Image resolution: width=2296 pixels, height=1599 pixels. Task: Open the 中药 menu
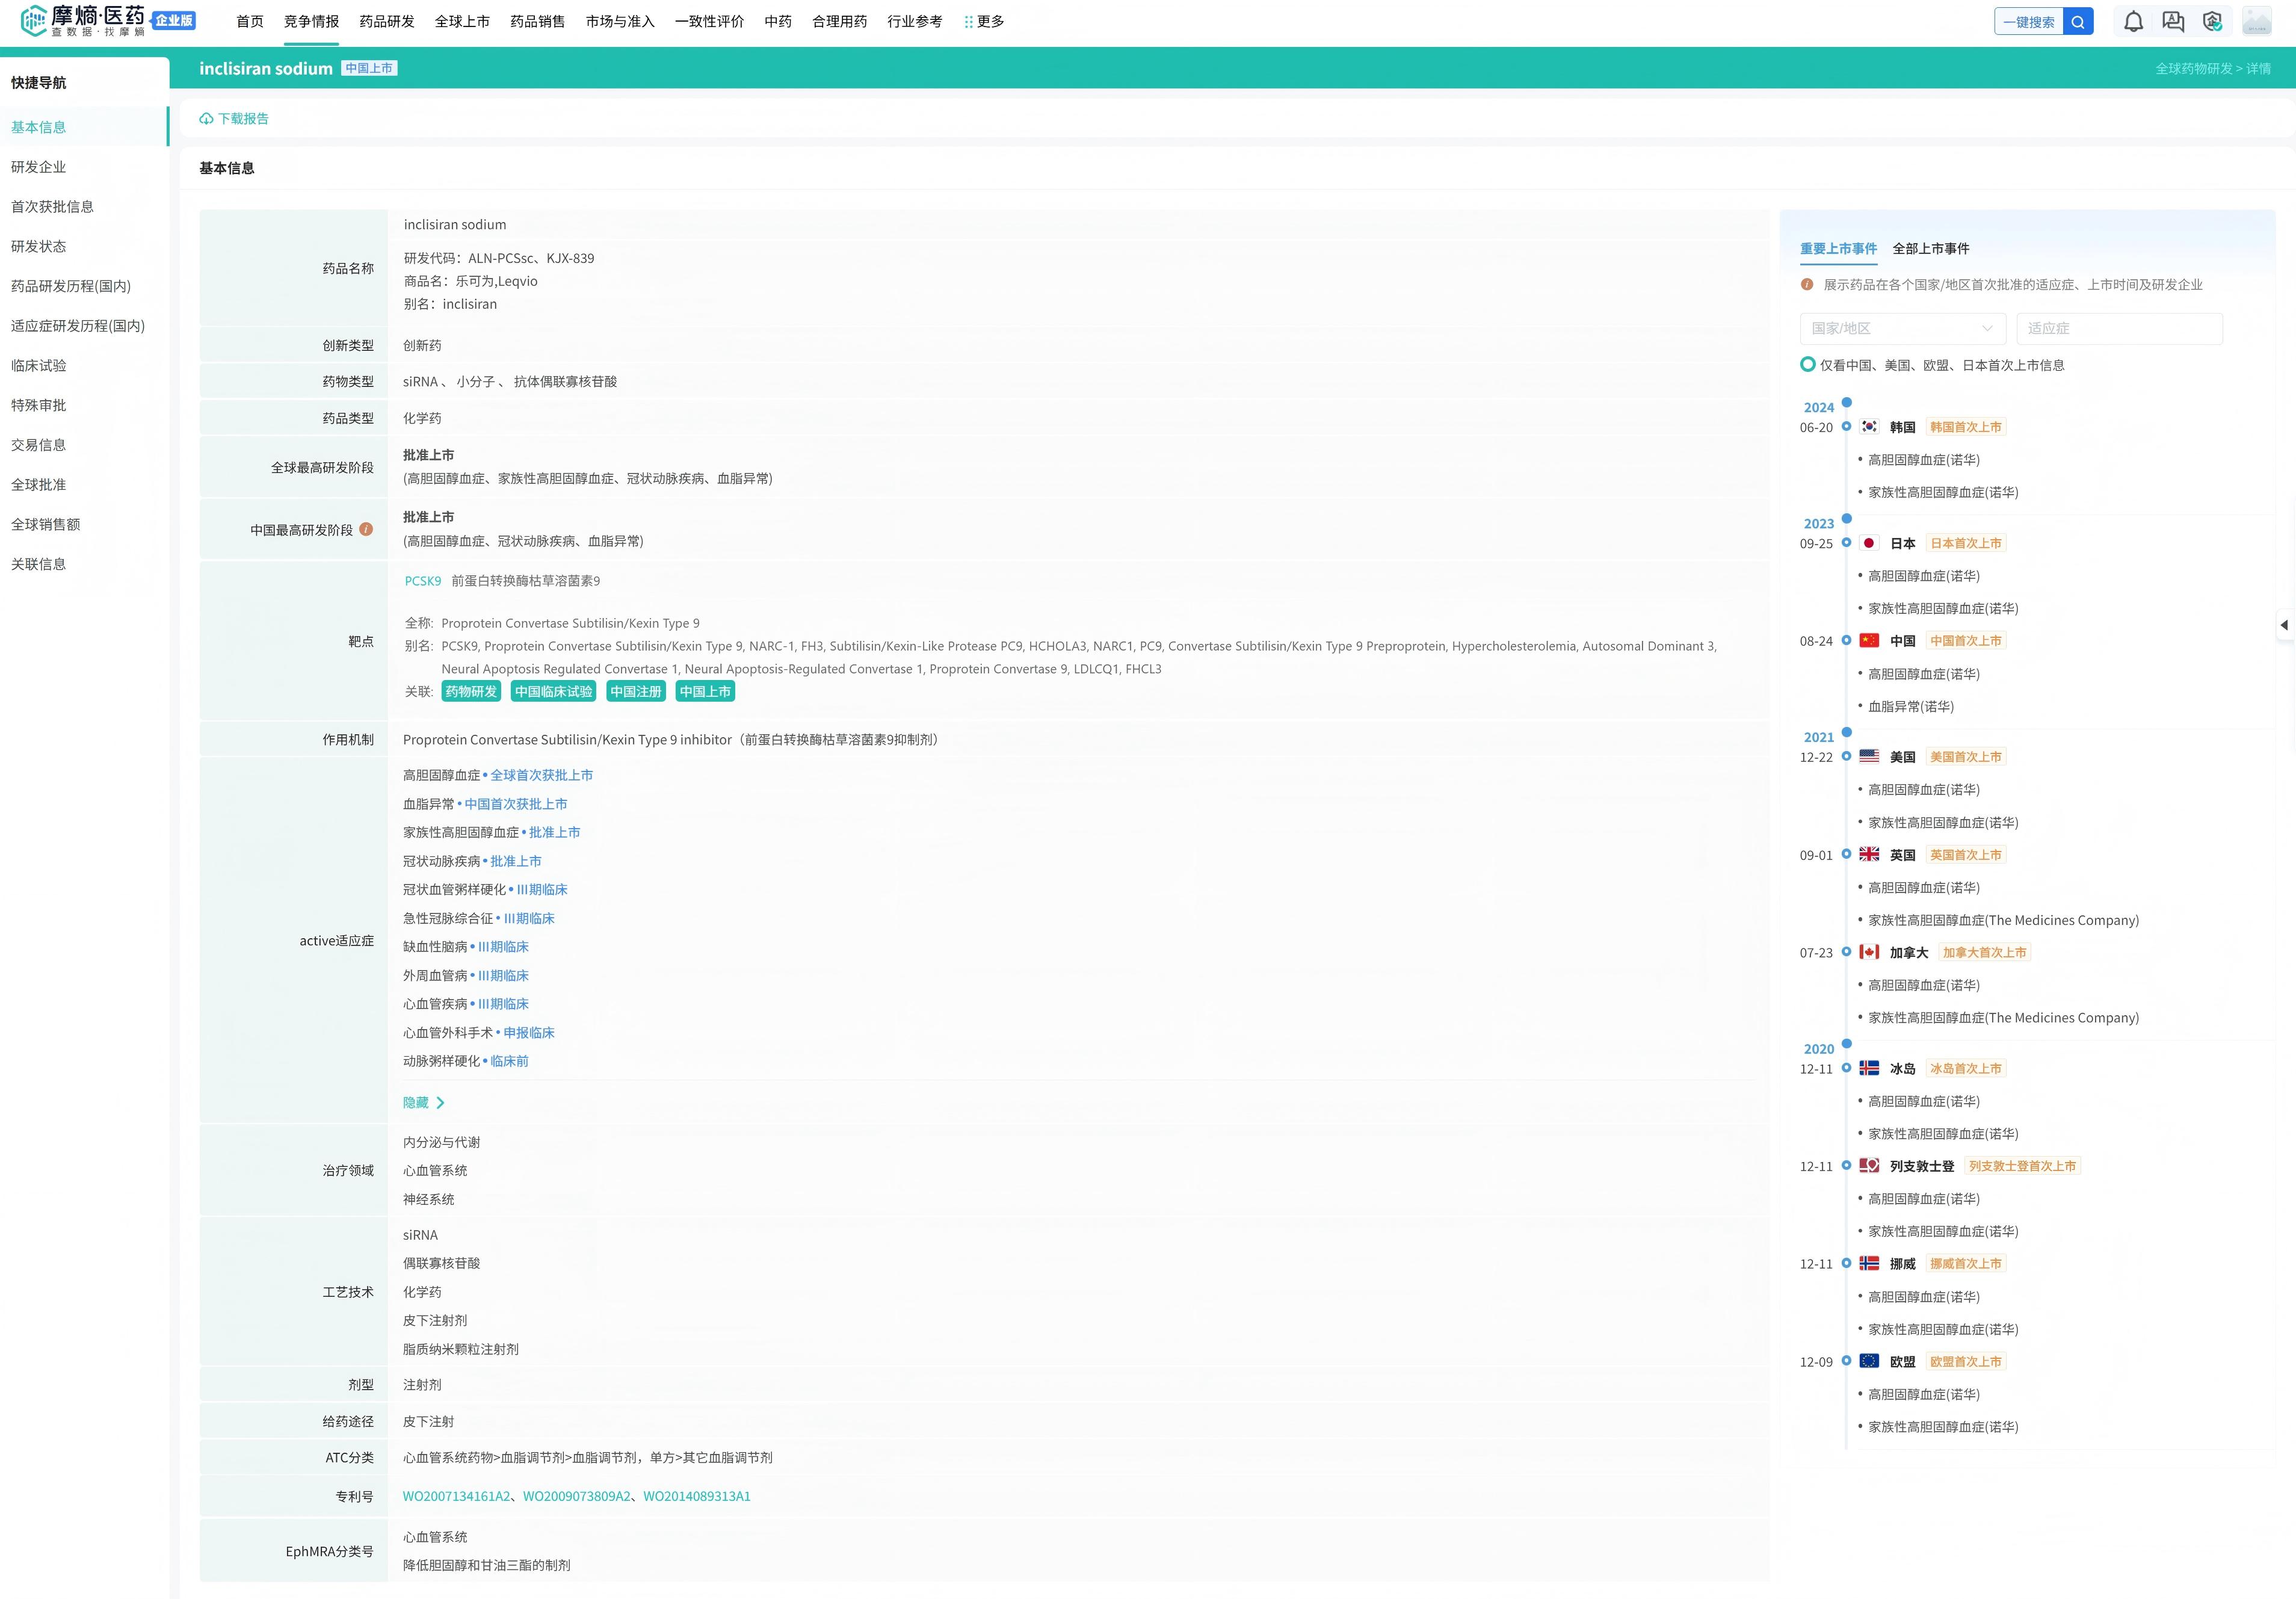click(x=778, y=22)
